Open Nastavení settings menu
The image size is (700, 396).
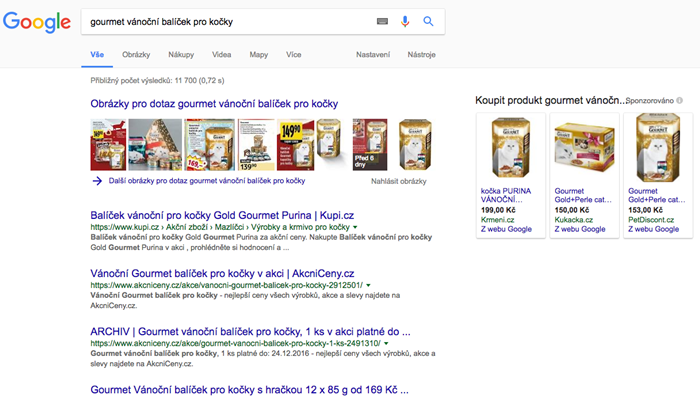[373, 54]
